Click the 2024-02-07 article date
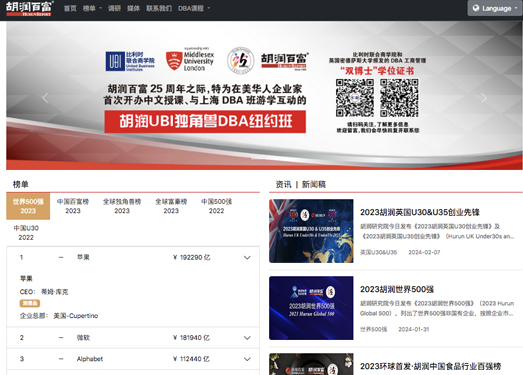The height and width of the screenshot is (375, 523). coord(424,252)
